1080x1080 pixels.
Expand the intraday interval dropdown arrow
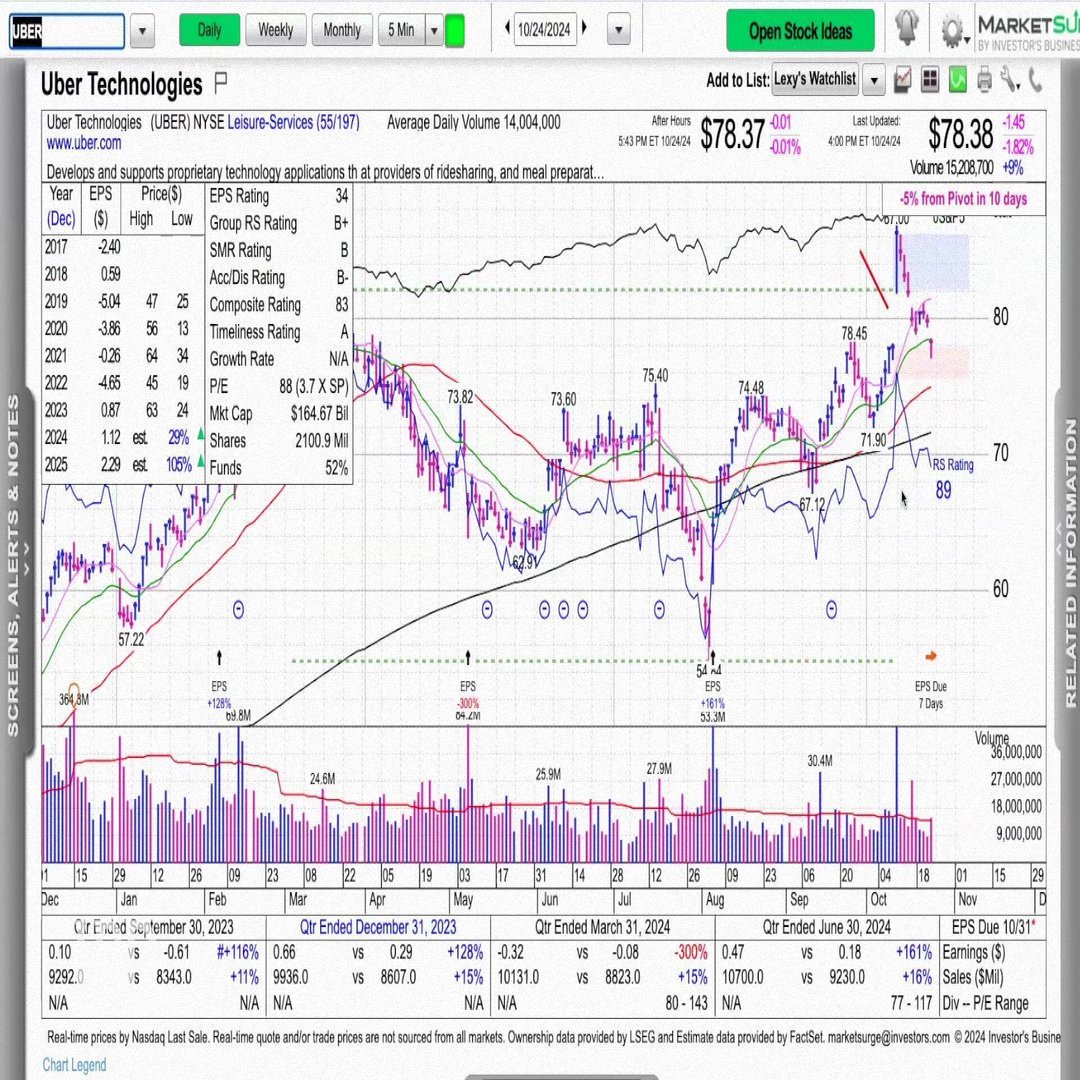coord(434,30)
